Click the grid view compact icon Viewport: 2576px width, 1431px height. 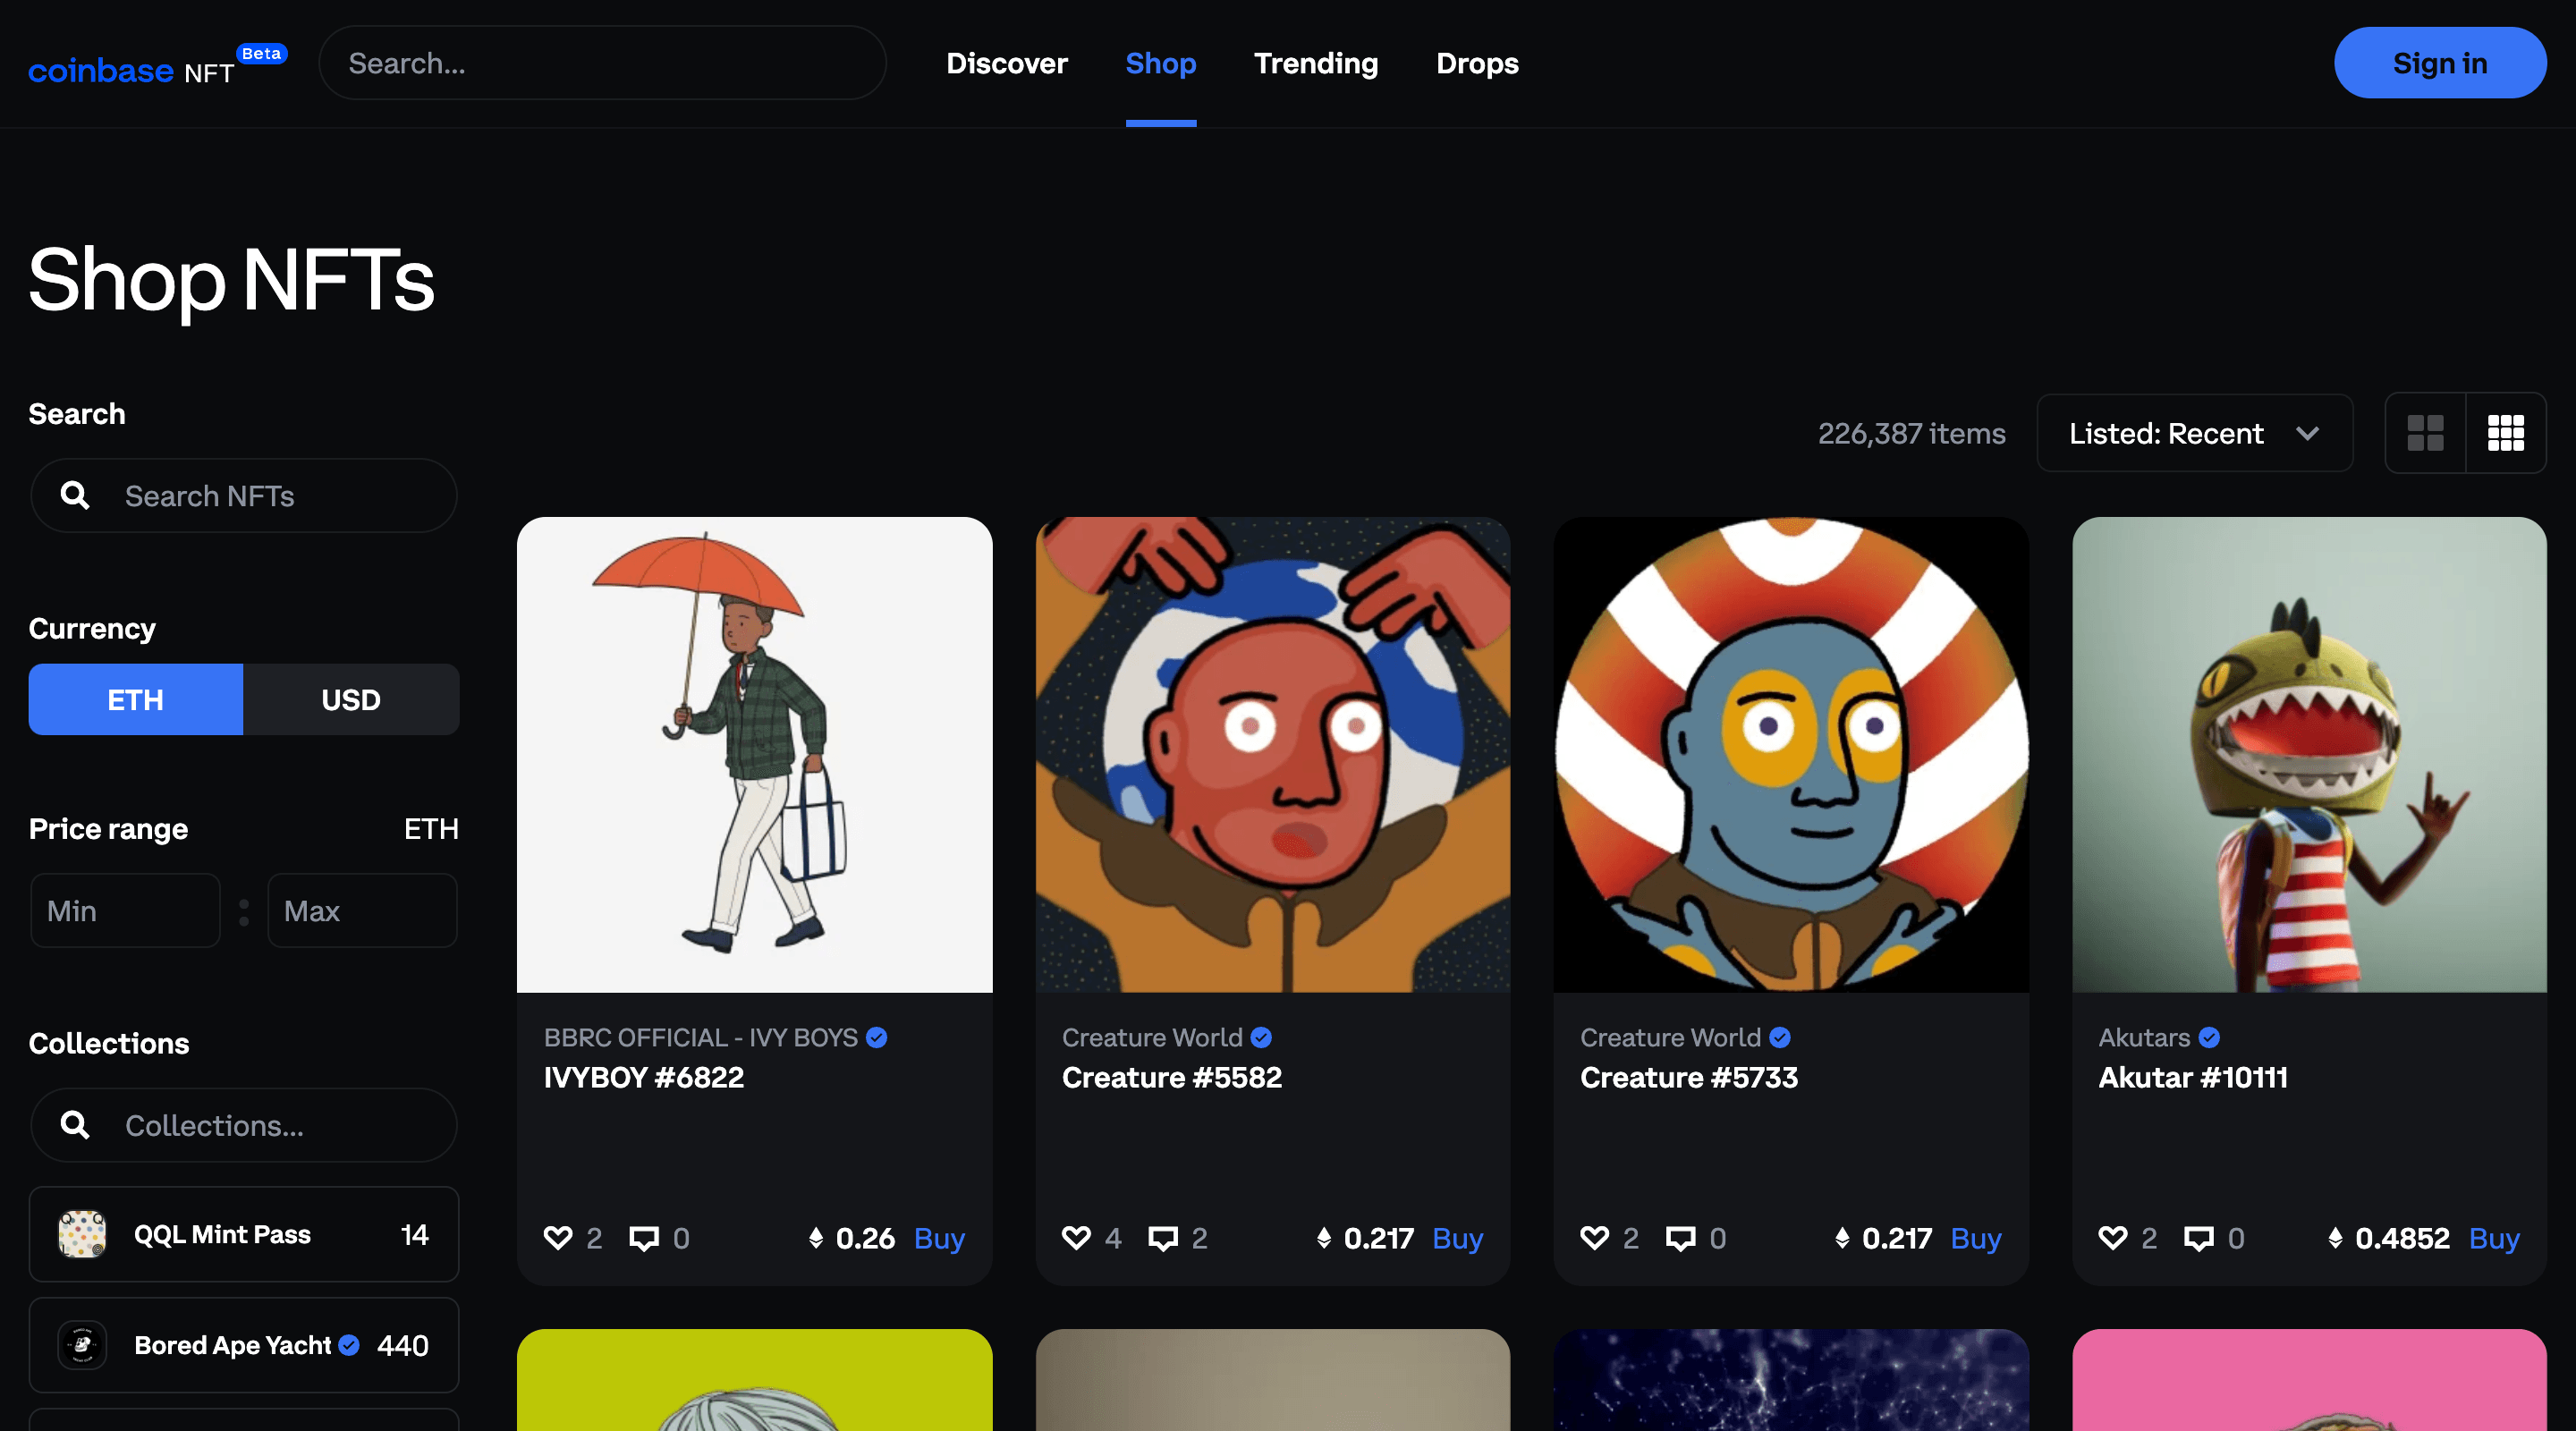coord(2505,430)
